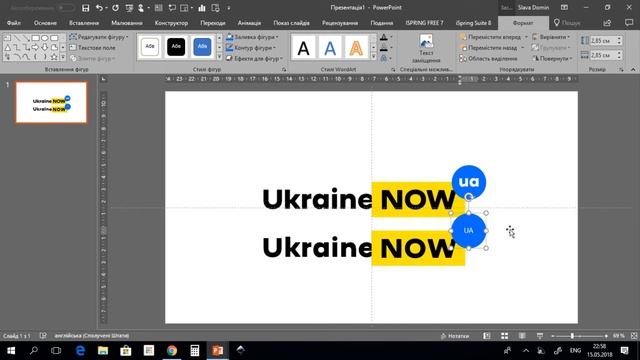Screen dimensions: 640x360
Task: Expand the shapes gallery More arrow
Action: coord(63,57)
